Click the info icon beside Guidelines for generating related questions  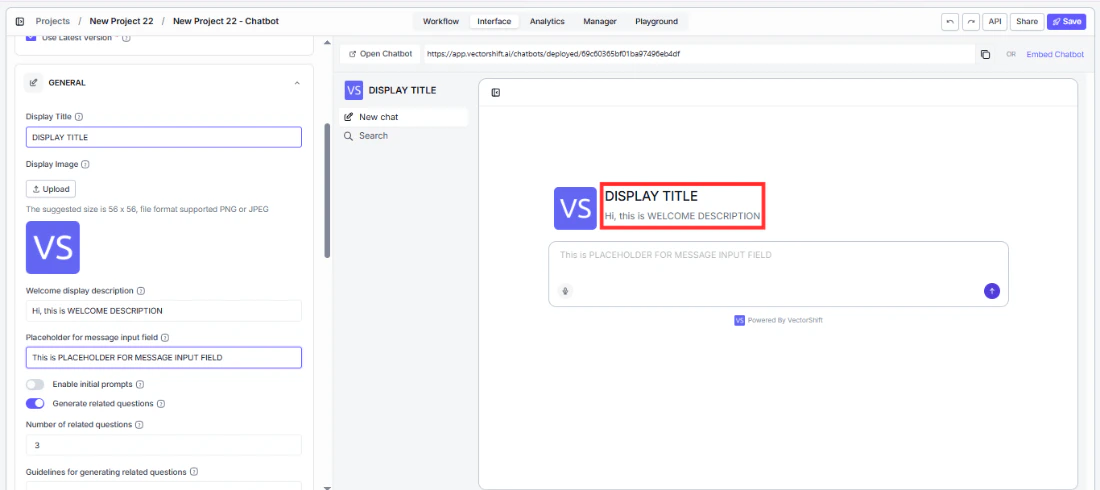click(194, 472)
